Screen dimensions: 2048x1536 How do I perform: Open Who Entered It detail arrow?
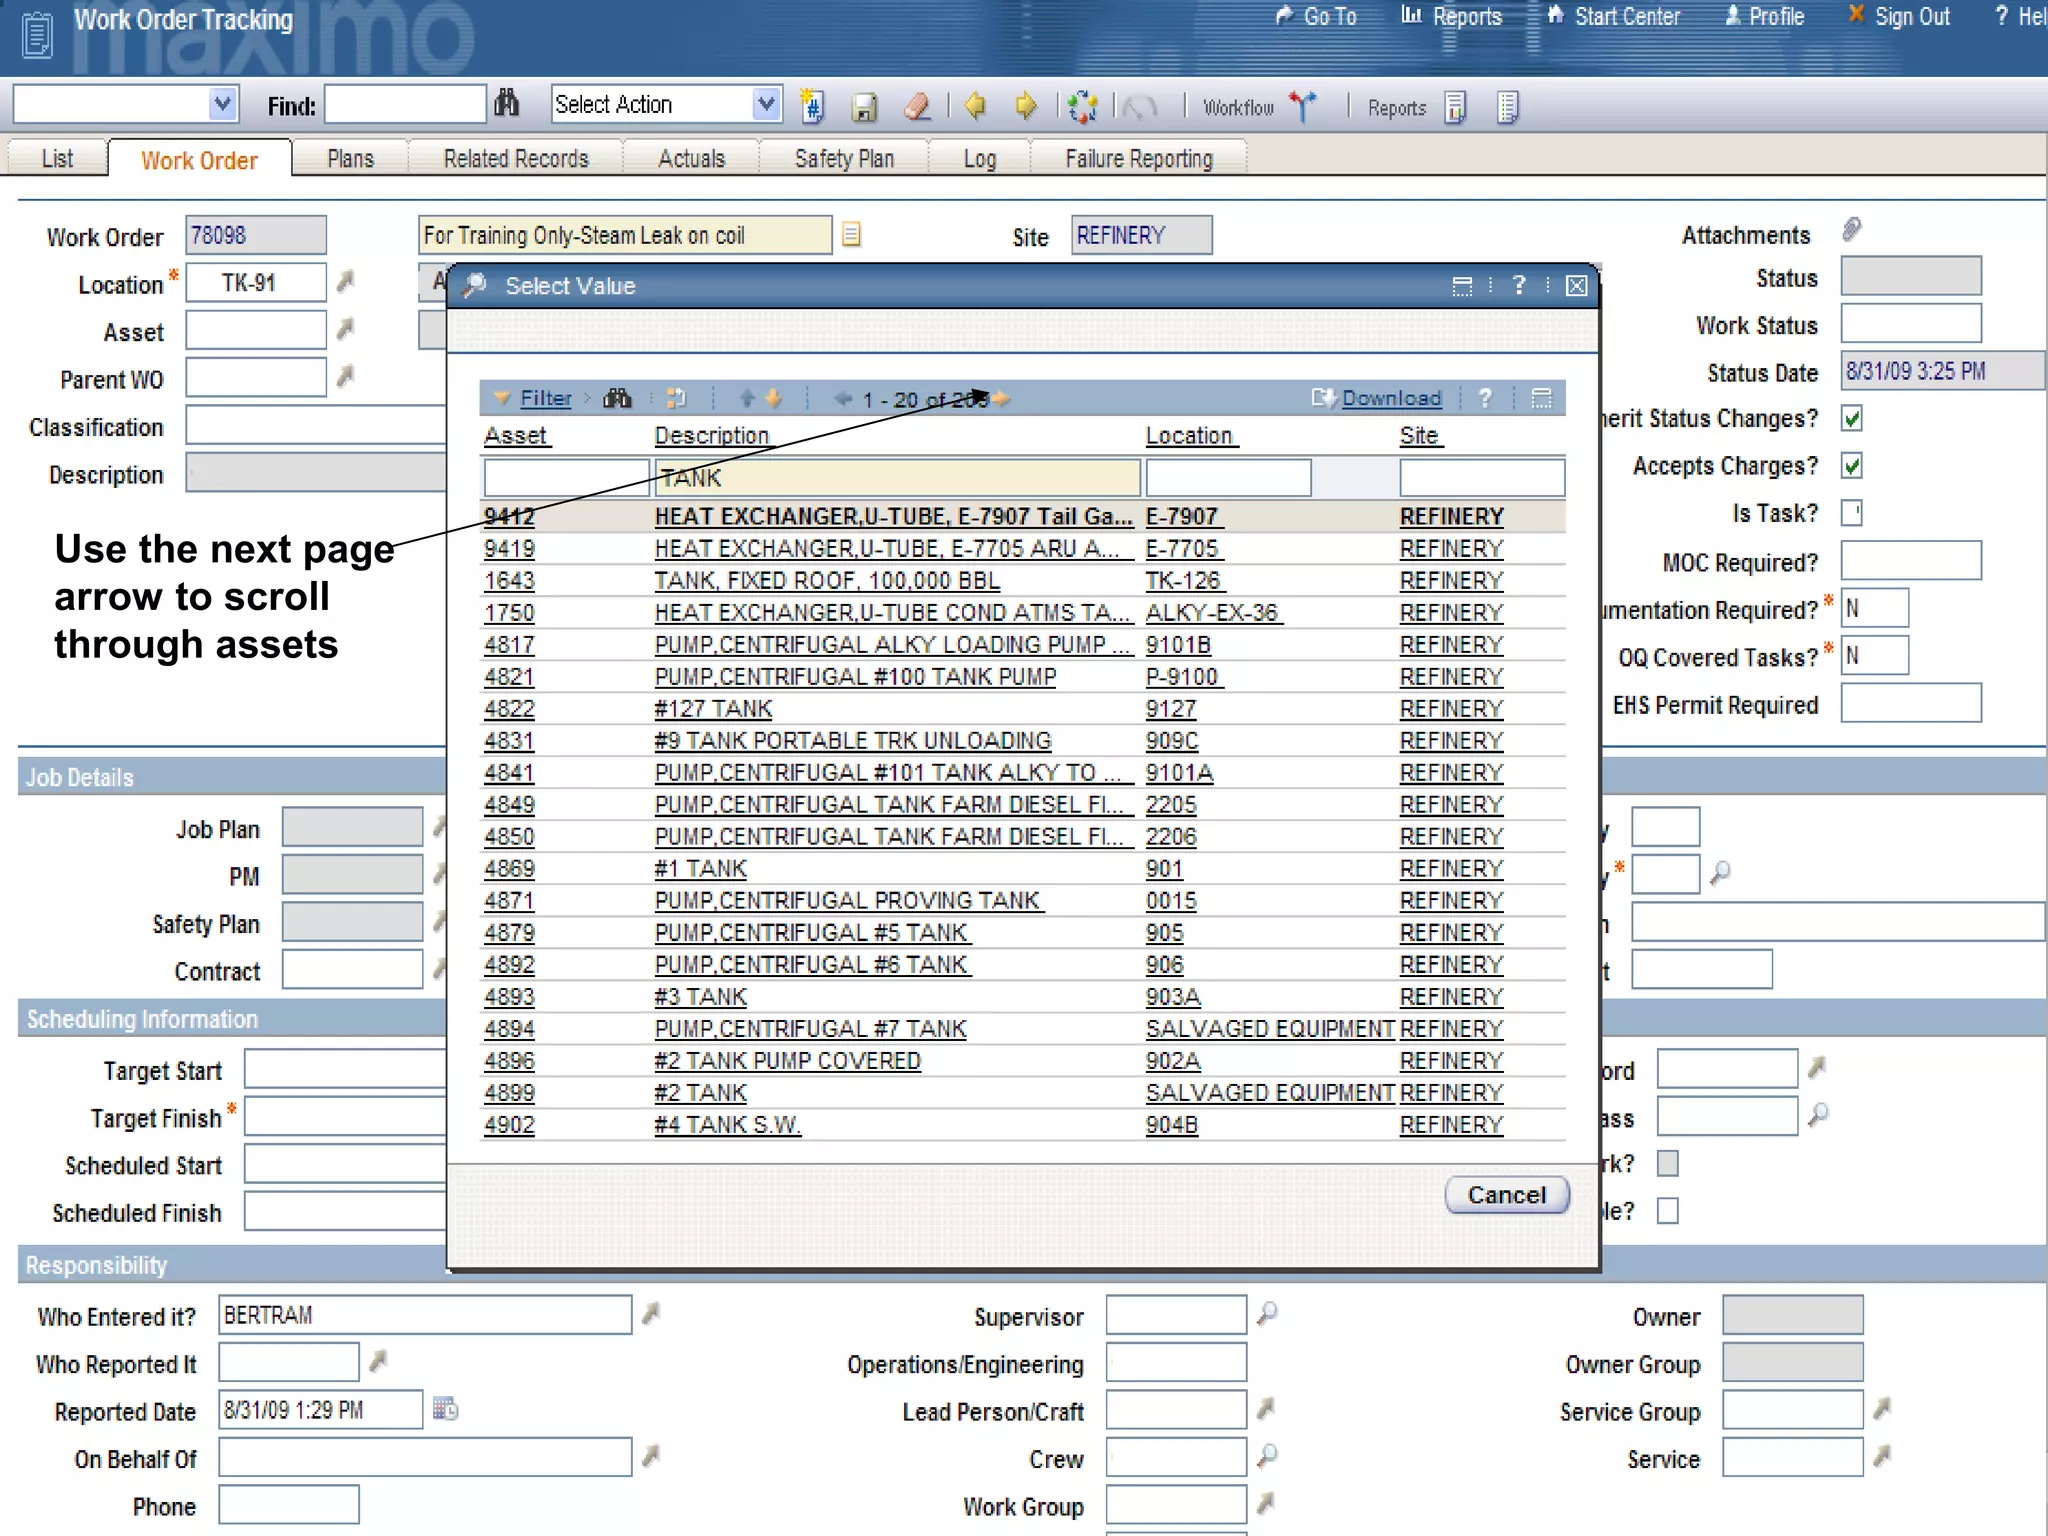(651, 1313)
